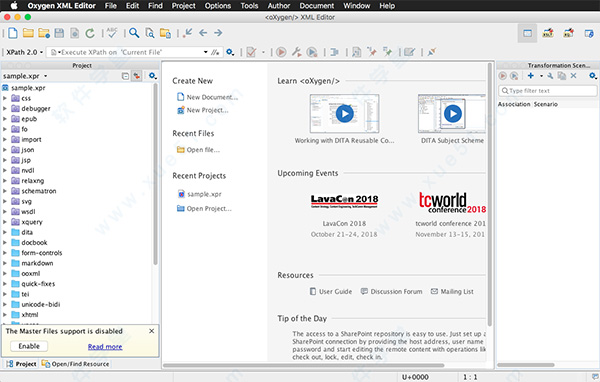Expand the debugger folder
Image resolution: width=600 pixels, height=382 pixels.
tap(5, 109)
